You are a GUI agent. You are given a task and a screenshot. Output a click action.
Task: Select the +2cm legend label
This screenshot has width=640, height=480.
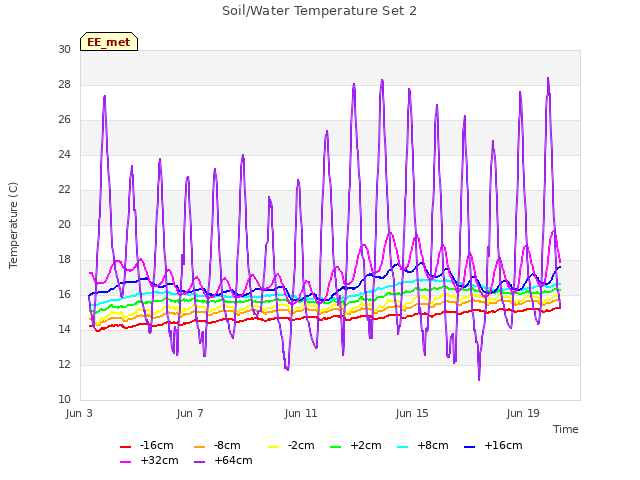pyautogui.click(x=366, y=445)
